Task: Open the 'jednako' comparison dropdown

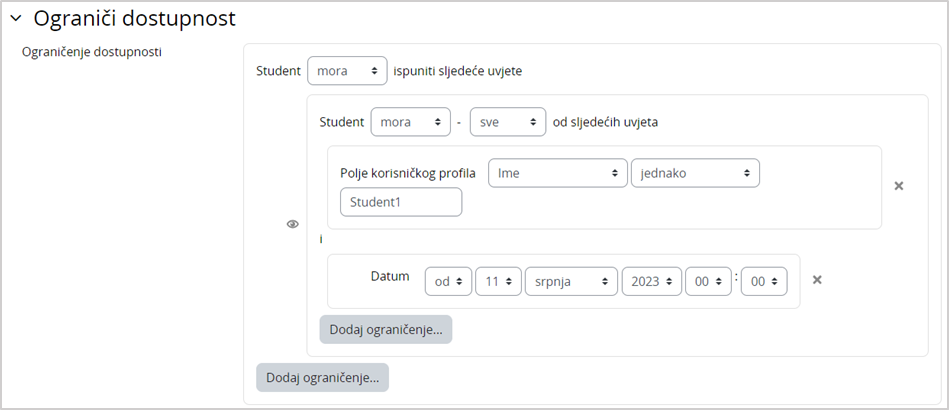Action: [694, 173]
